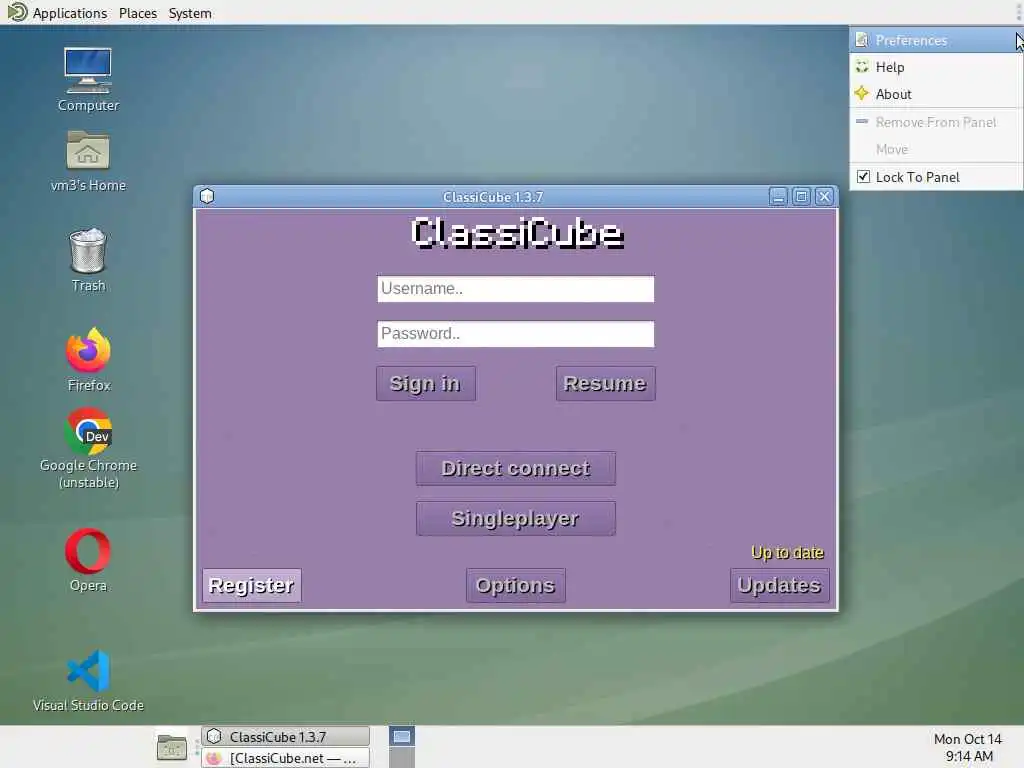Click the ClassiCube window title bar icon
The image size is (1024, 768).
207,197
